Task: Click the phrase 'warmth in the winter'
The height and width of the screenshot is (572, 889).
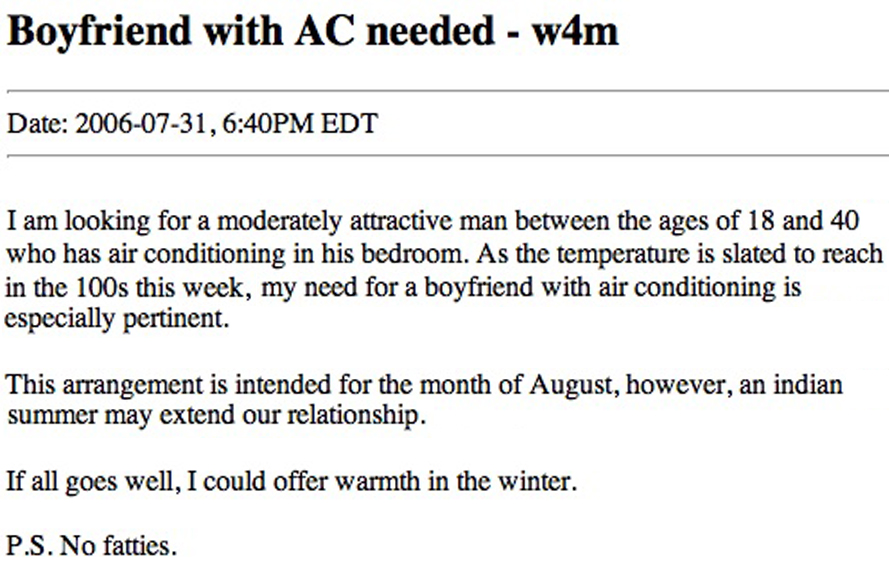Action: pos(456,482)
